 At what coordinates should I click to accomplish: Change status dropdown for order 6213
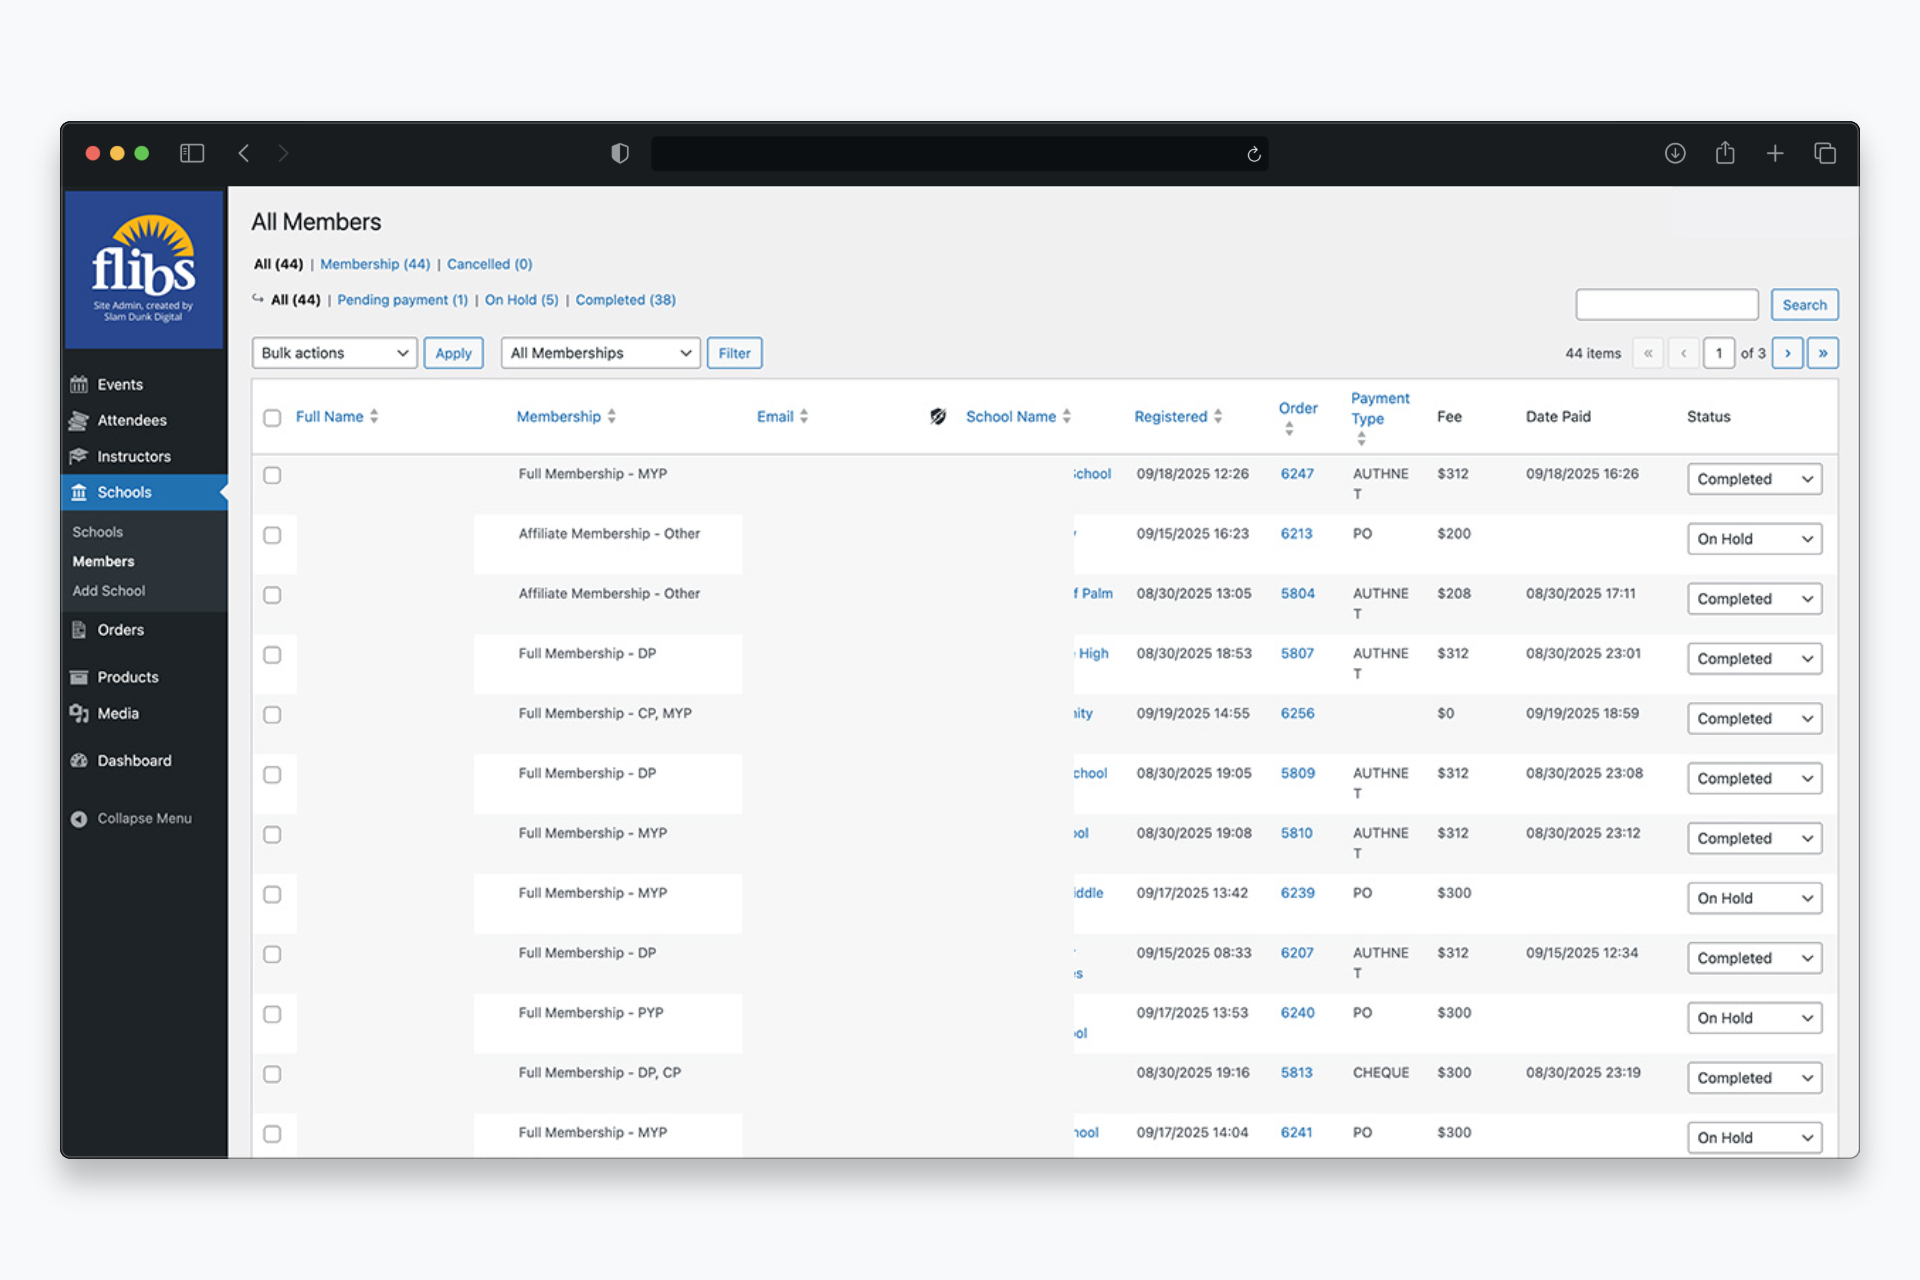click(x=1754, y=539)
